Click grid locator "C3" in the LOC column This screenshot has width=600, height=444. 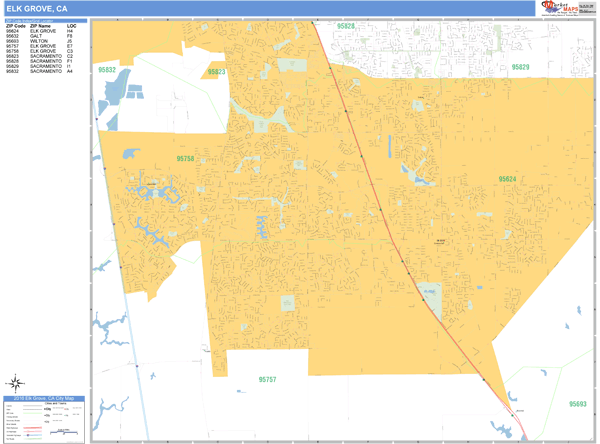[x=70, y=51]
